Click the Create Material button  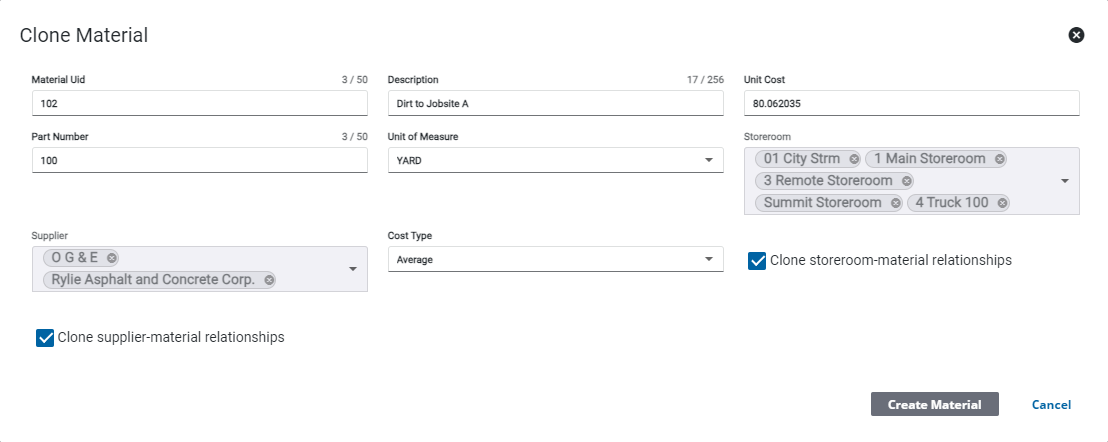934,405
